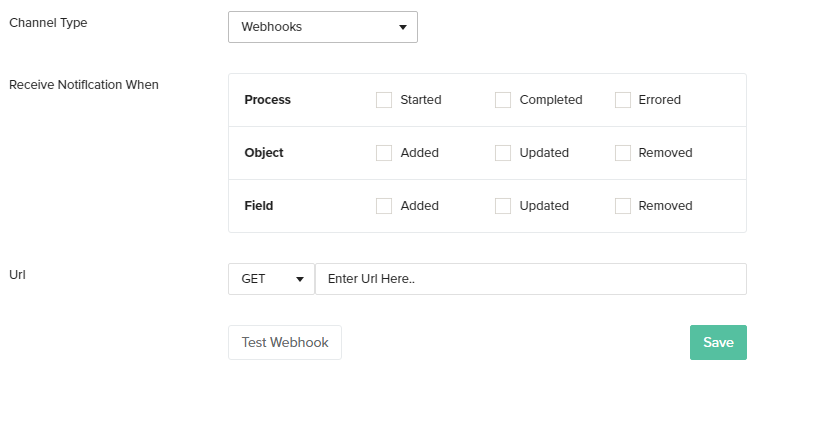Select the Object Removed checkbox
Image resolution: width=829 pixels, height=440 pixels.
pyautogui.click(x=623, y=153)
